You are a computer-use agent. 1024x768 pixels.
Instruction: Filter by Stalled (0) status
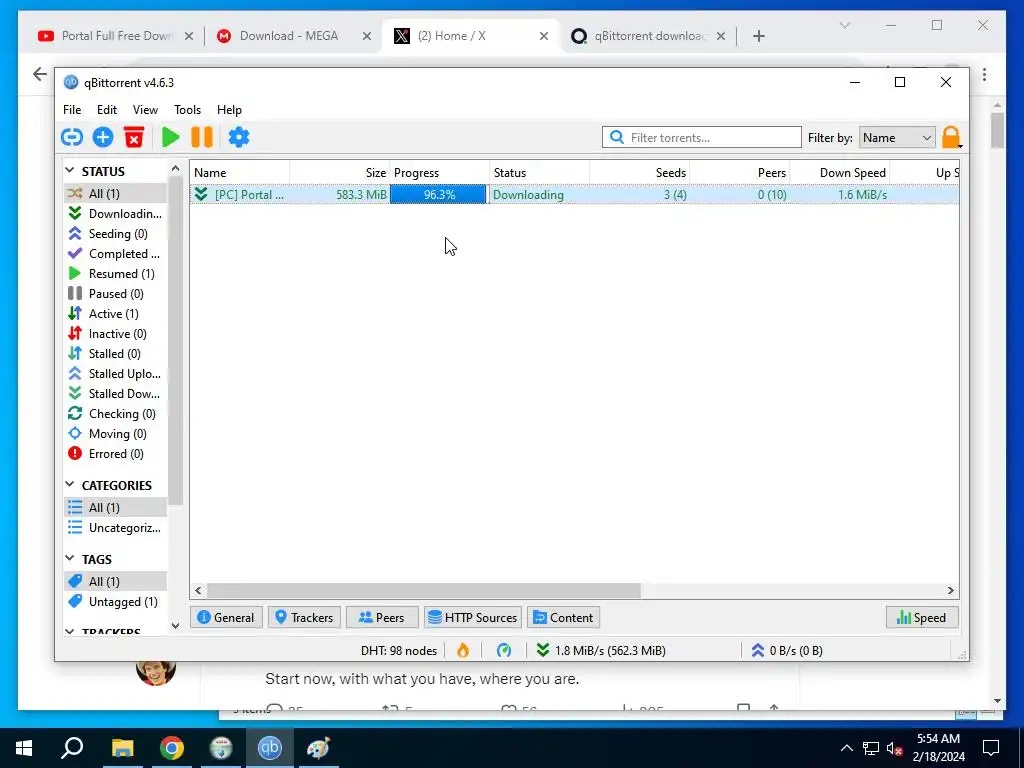pos(116,354)
